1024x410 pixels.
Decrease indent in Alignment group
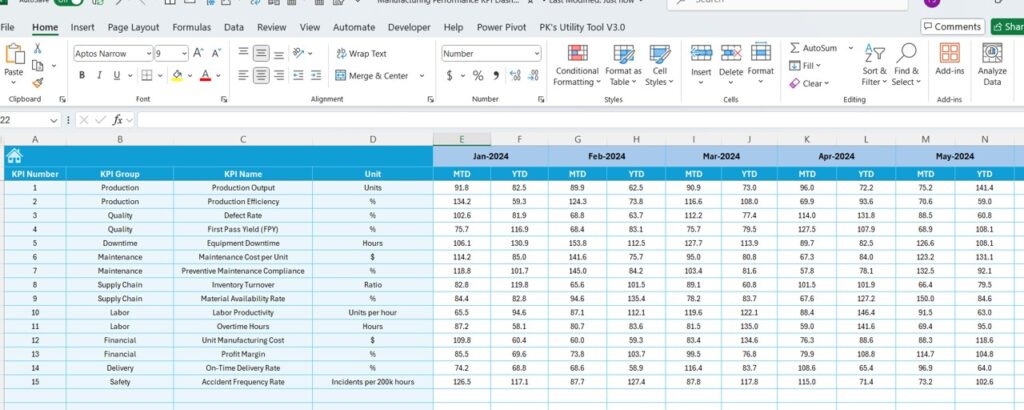(x=298, y=76)
